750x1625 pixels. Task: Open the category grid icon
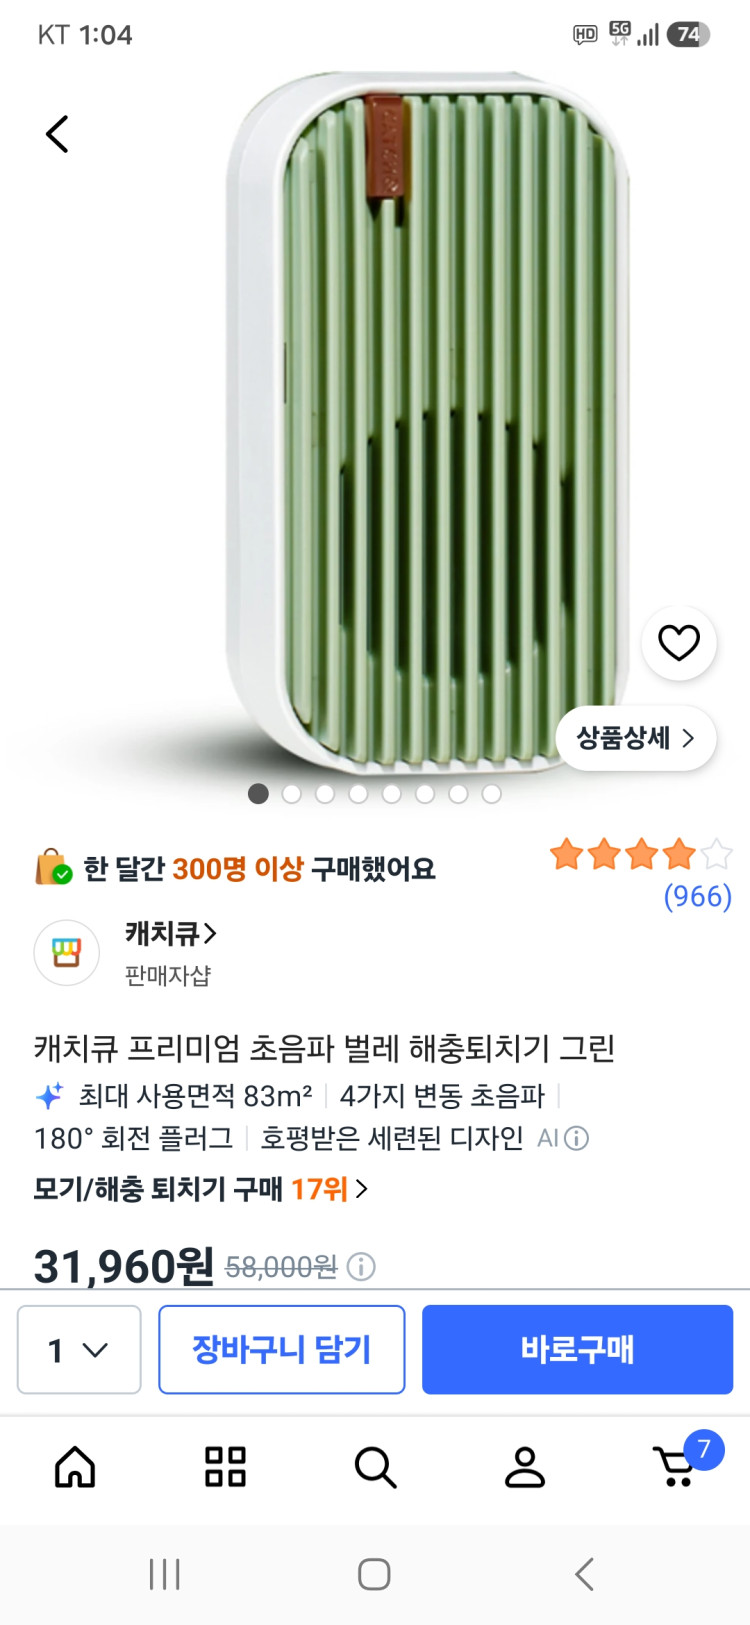point(225,1467)
